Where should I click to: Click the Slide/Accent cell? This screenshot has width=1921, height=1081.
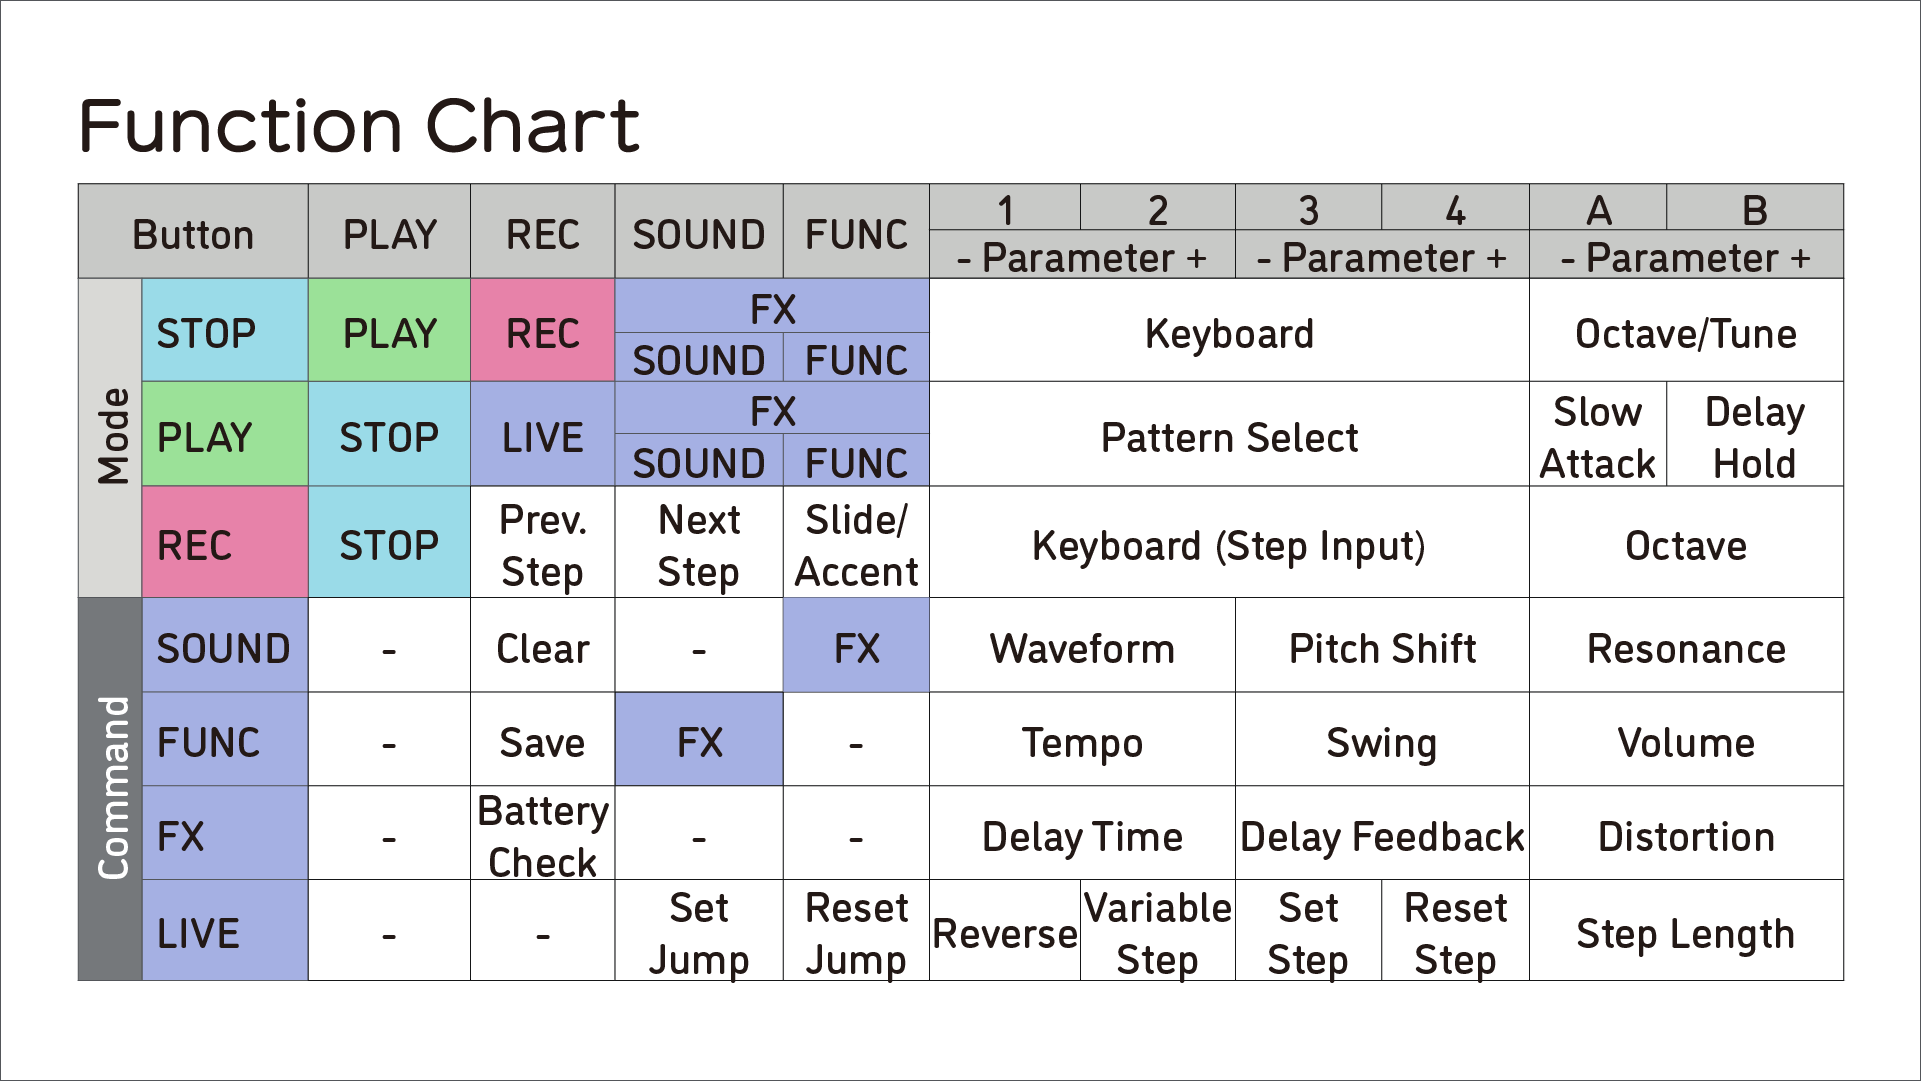point(856,545)
